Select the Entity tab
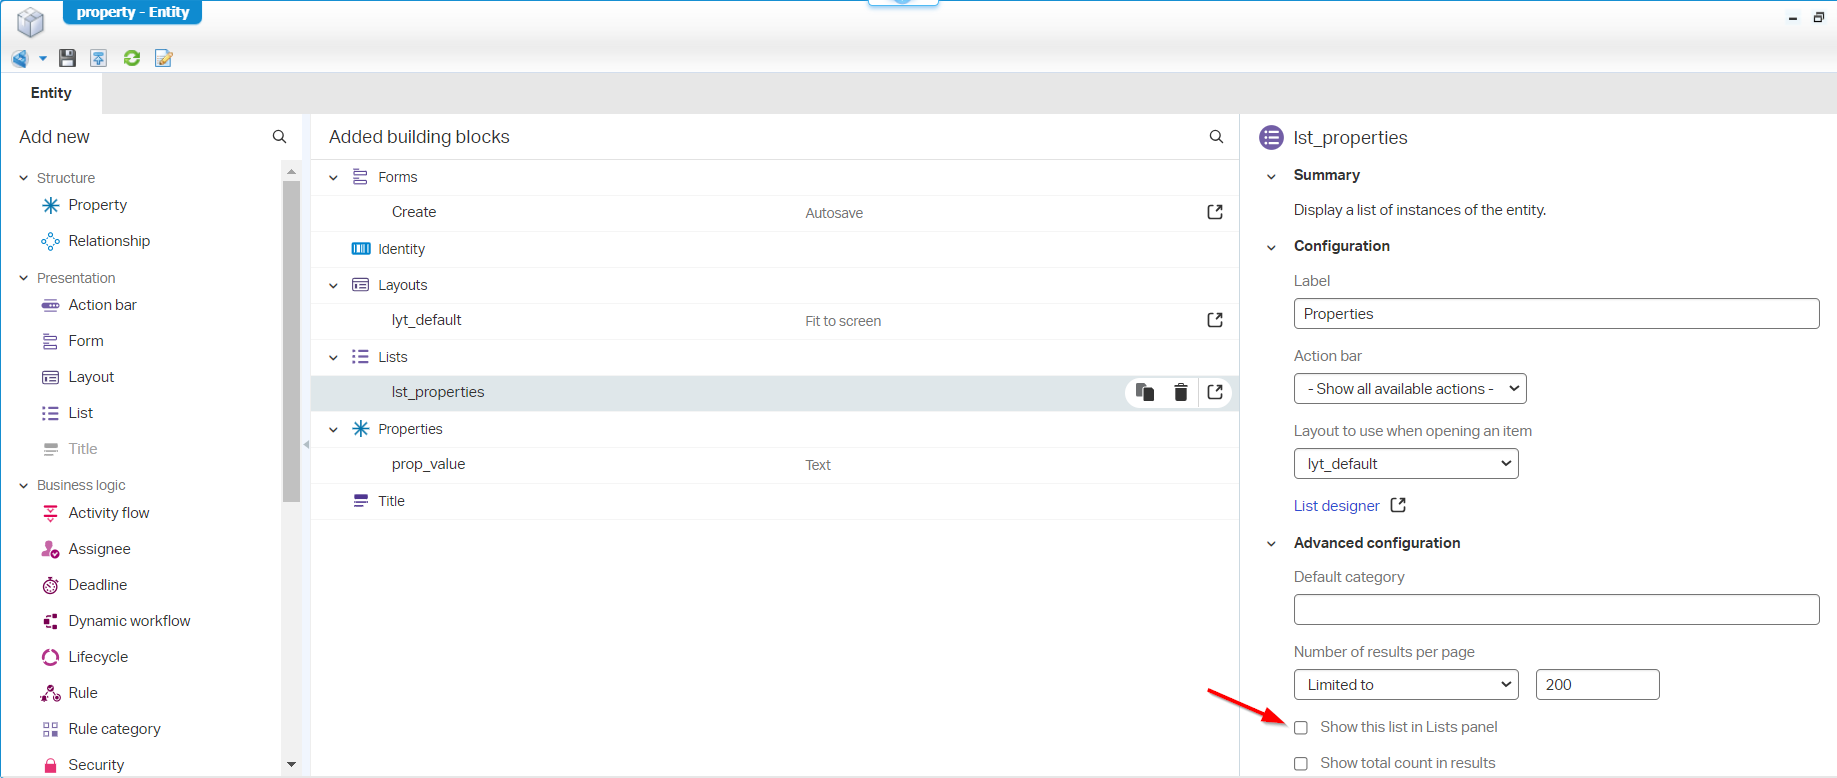 pyautogui.click(x=51, y=93)
